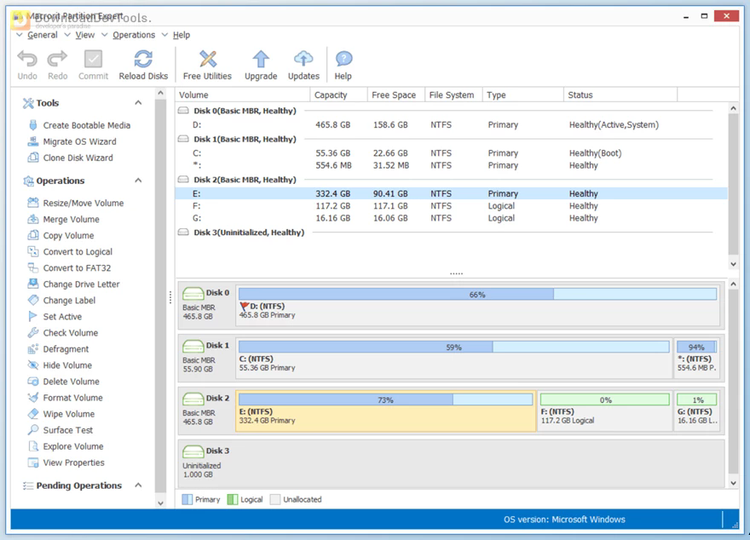This screenshot has width=750, height=540.
Task: Select the D: volume row
Action: coord(452,125)
